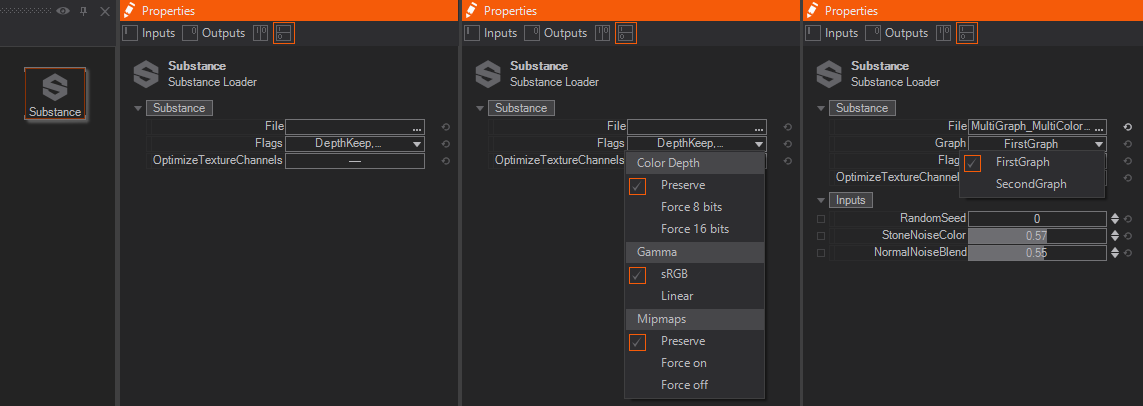
Task: Reset StoneNoiseColor with its revert icon
Action: coord(1127,236)
